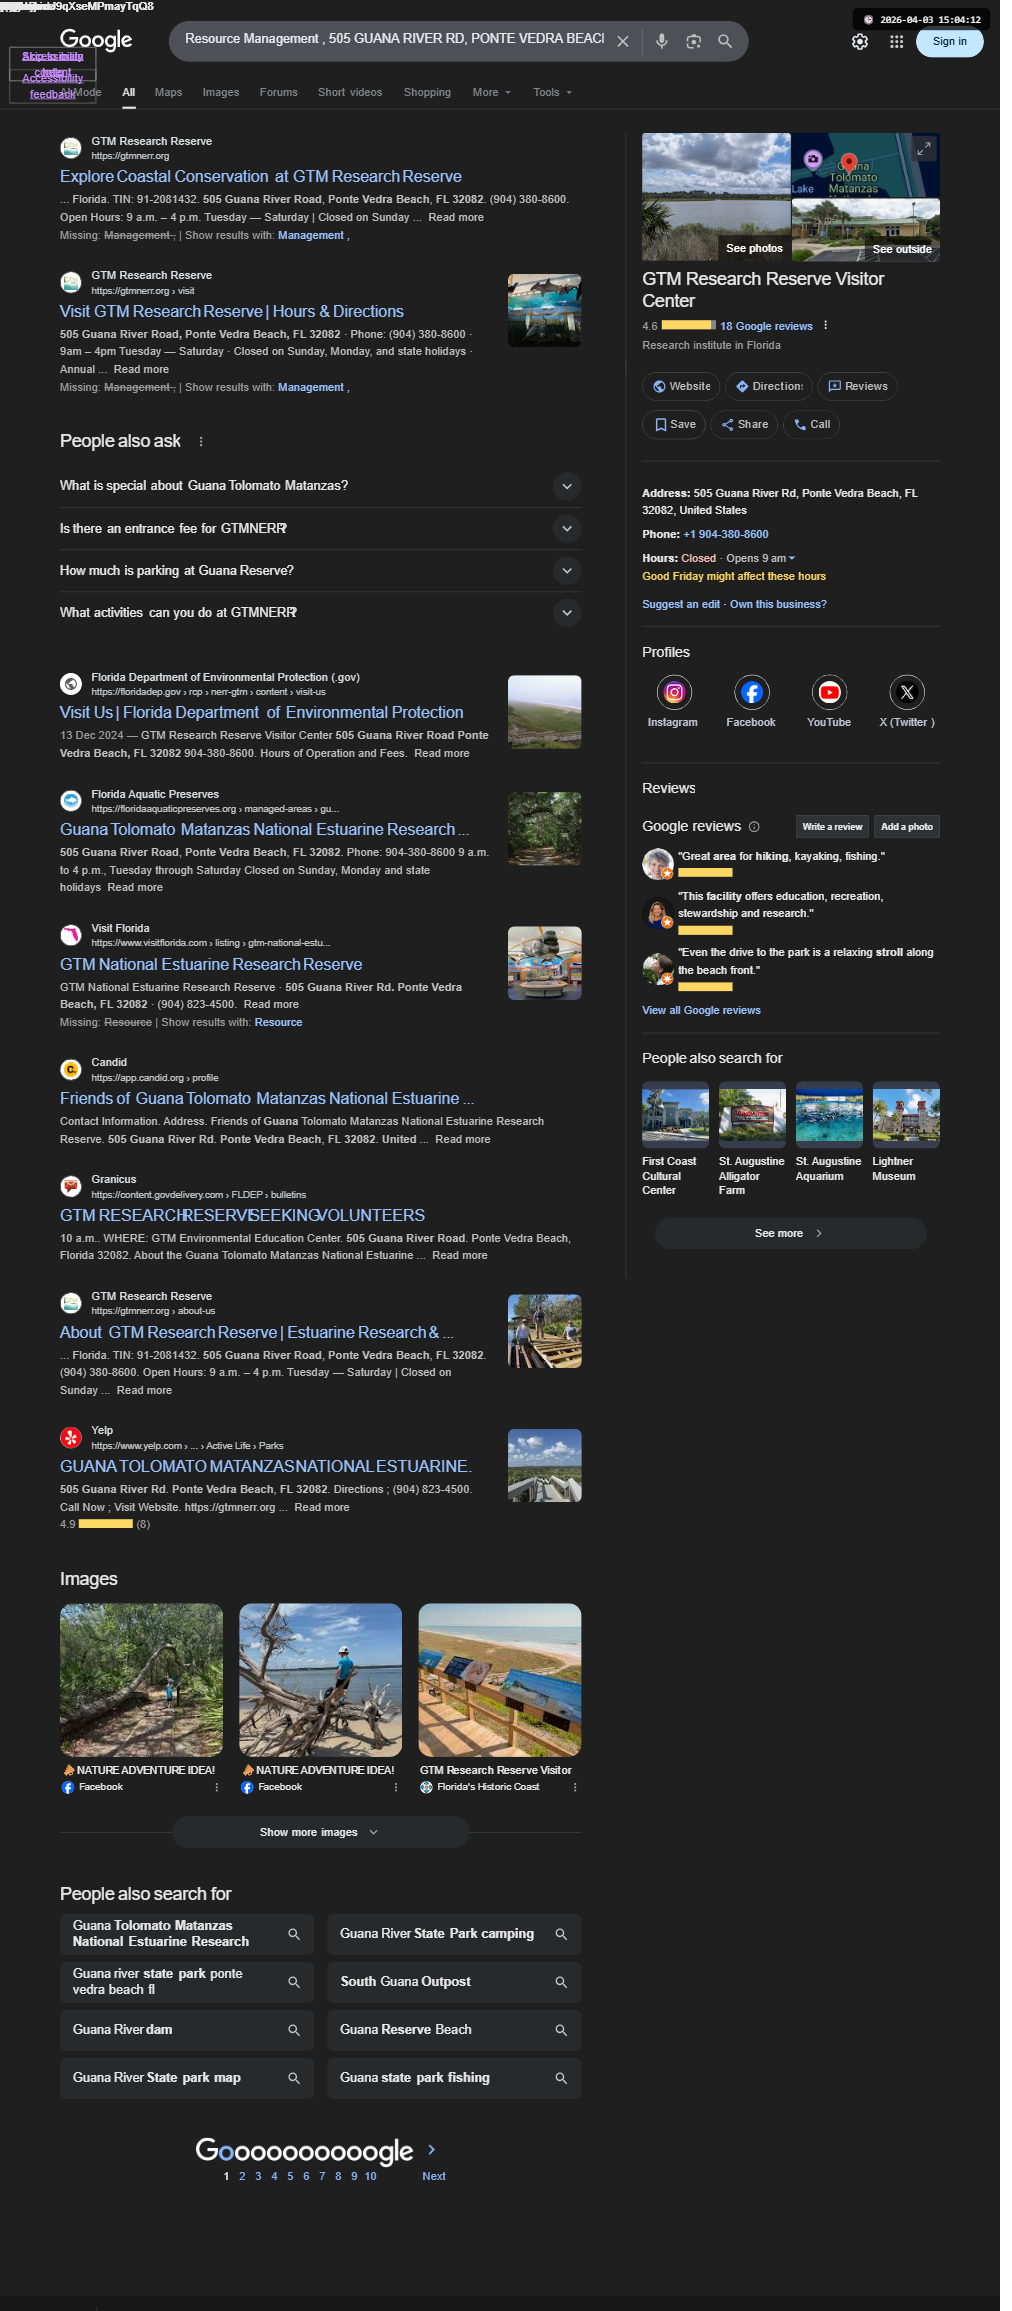Open Yelp 'GUANA TOLOMATO MATANZAS NATIONAL ESTUARINE' result
The width and height of the screenshot is (1012, 2311).
[266, 1466]
